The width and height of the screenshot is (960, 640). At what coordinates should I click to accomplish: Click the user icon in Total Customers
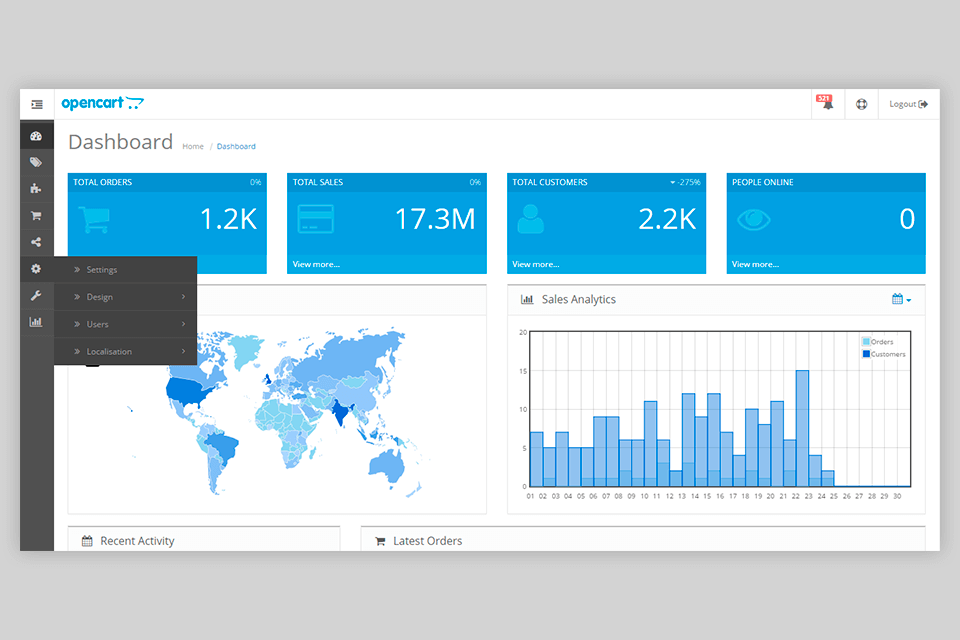[x=530, y=219]
